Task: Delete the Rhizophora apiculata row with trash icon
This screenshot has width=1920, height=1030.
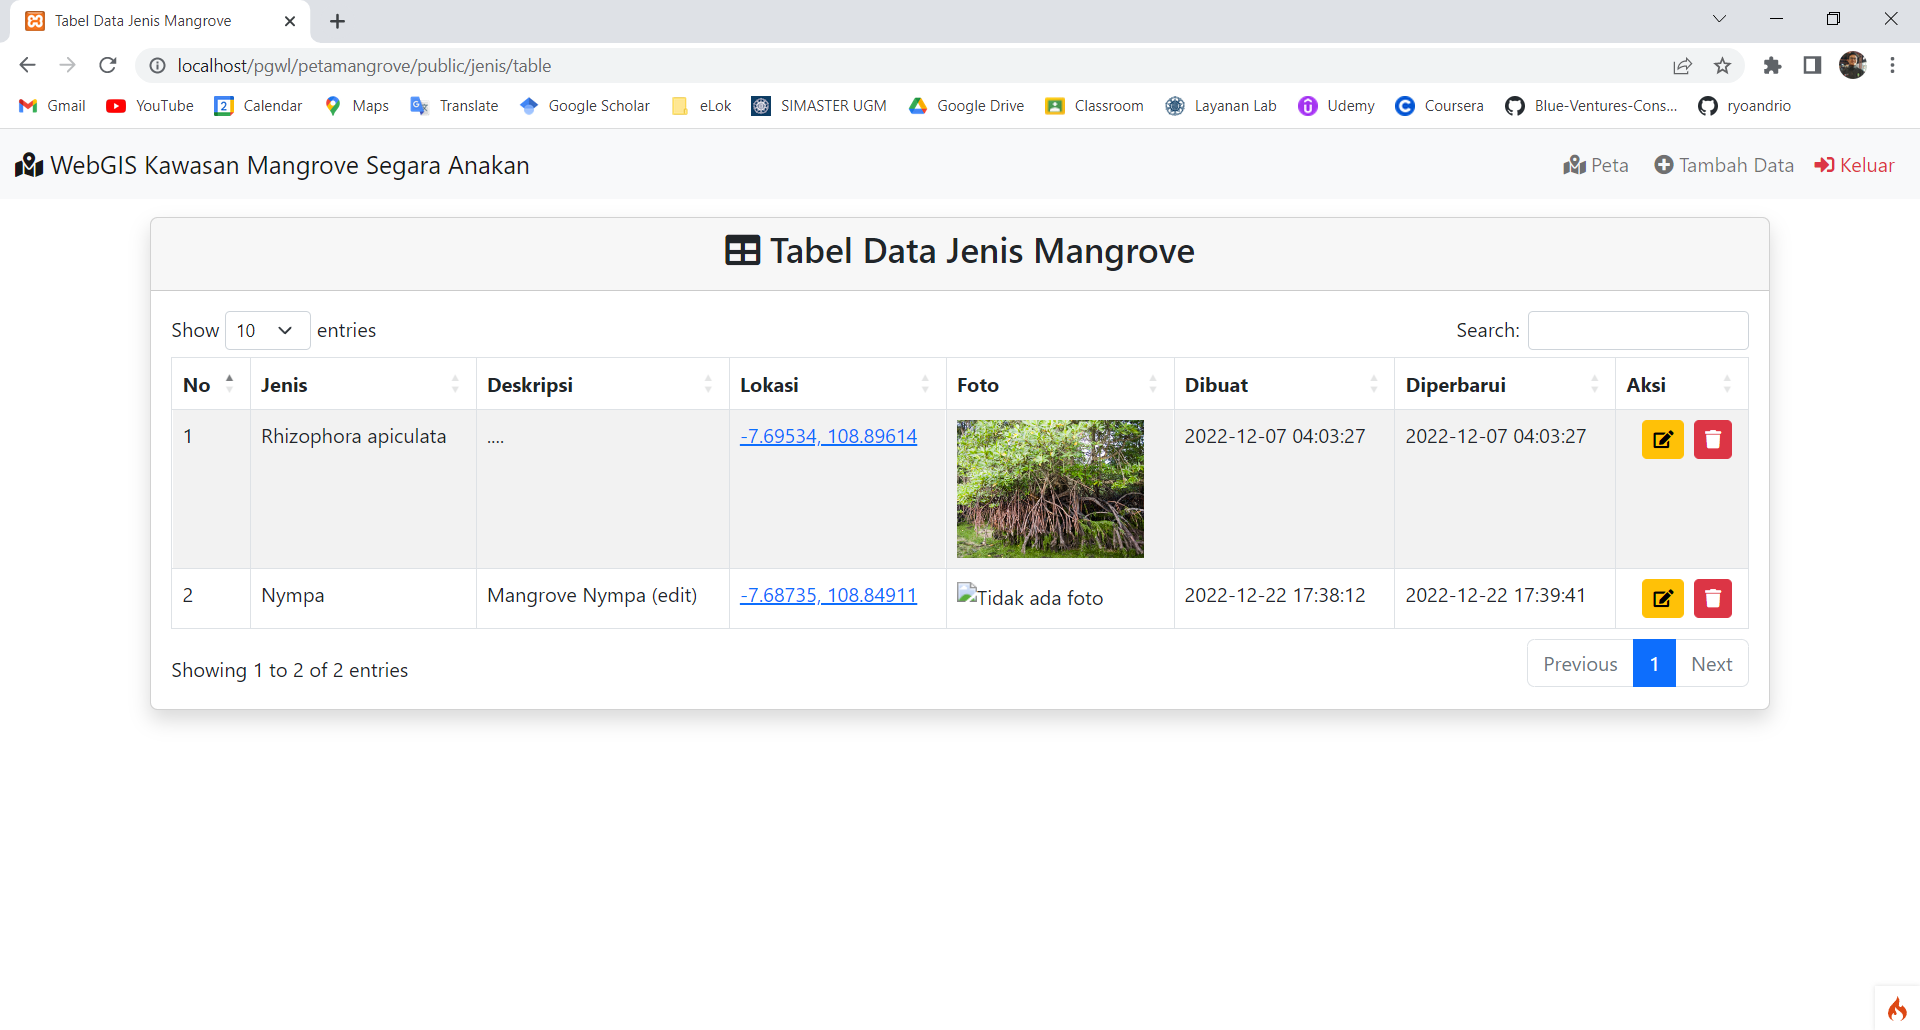Action: coord(1712,440)
